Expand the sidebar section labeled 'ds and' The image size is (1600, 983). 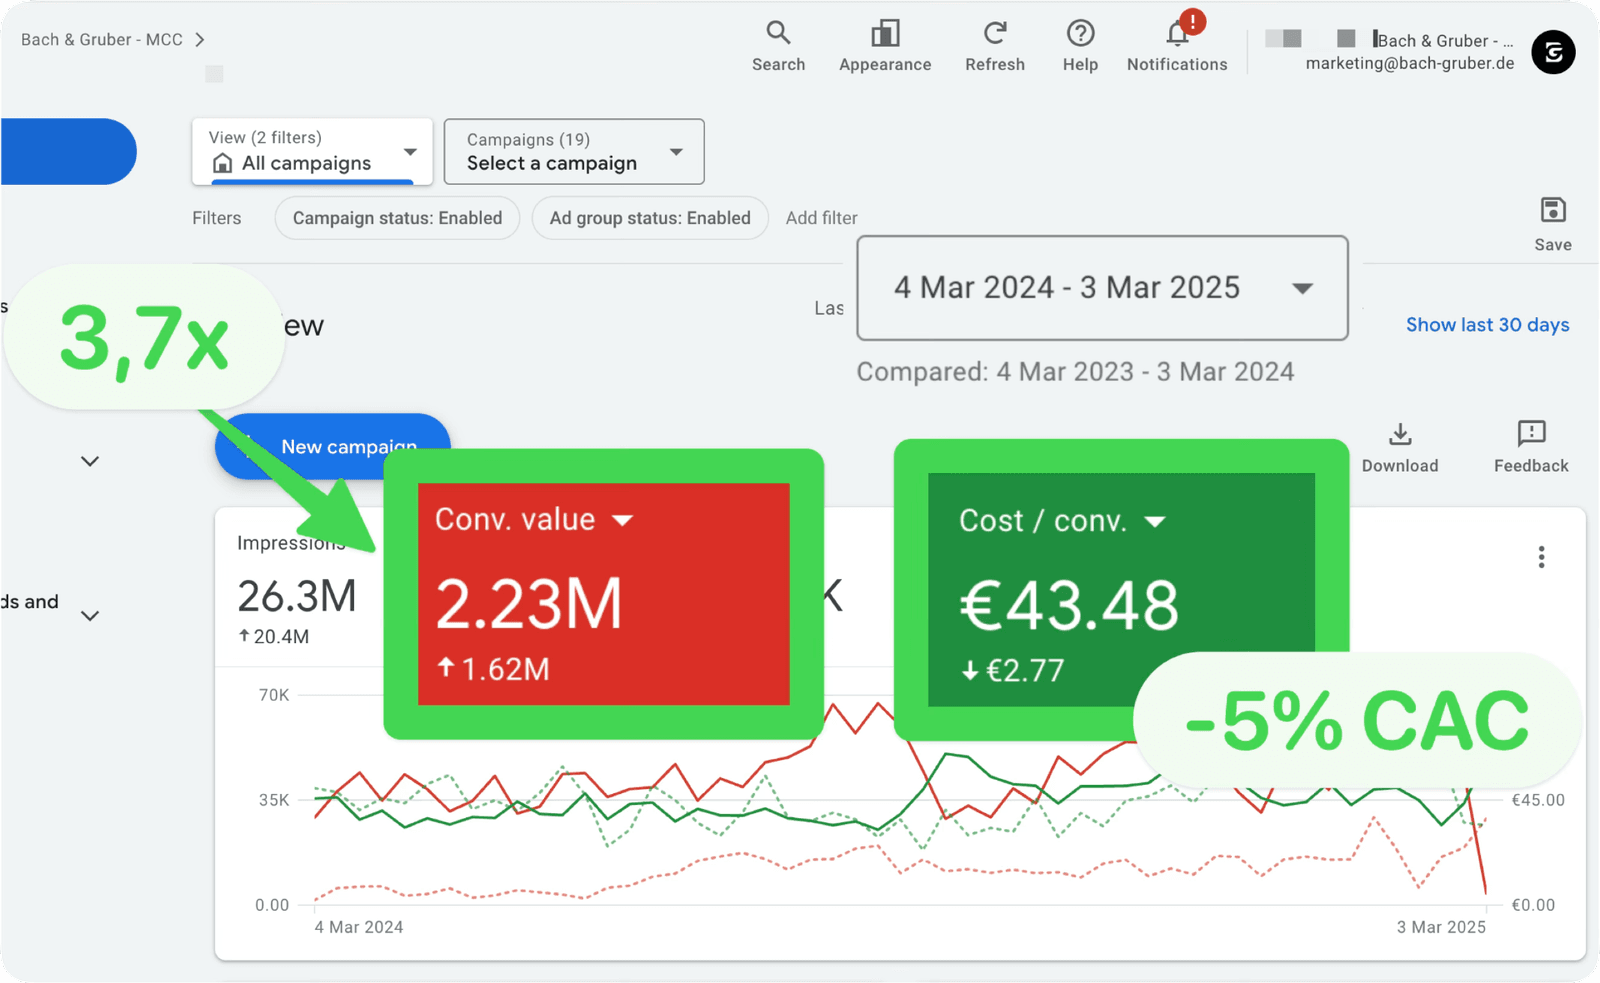pos(90,615)
